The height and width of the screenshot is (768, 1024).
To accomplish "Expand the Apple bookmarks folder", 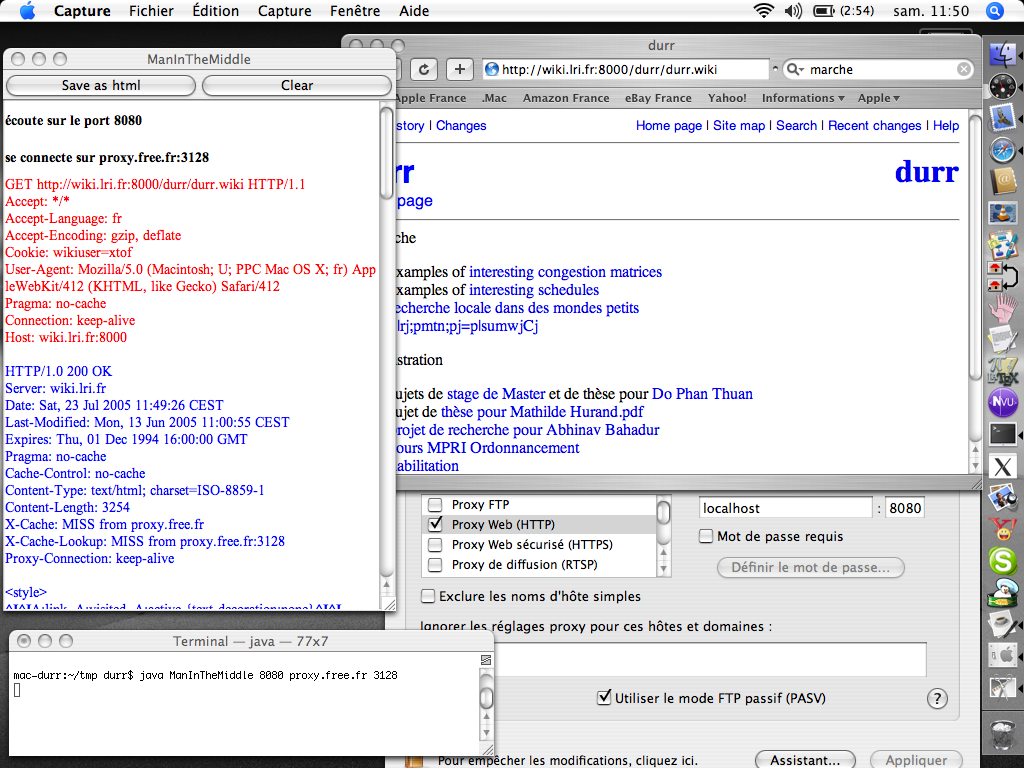I will [x=878, y=98].
